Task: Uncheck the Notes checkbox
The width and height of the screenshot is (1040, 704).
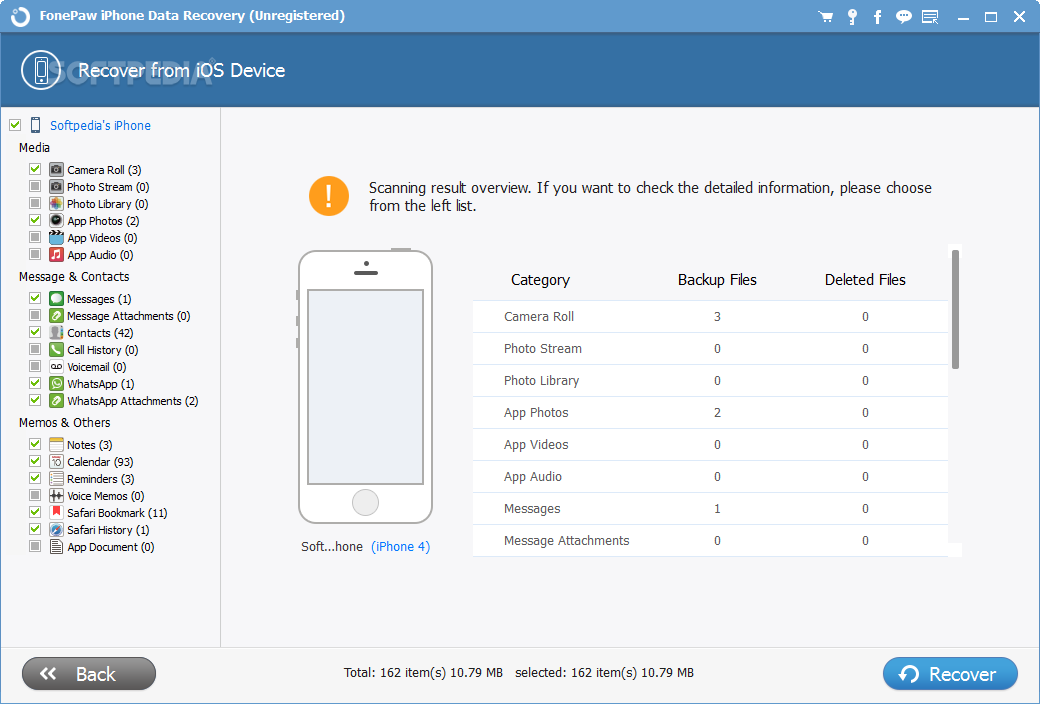Action: [x=35, y=444]
